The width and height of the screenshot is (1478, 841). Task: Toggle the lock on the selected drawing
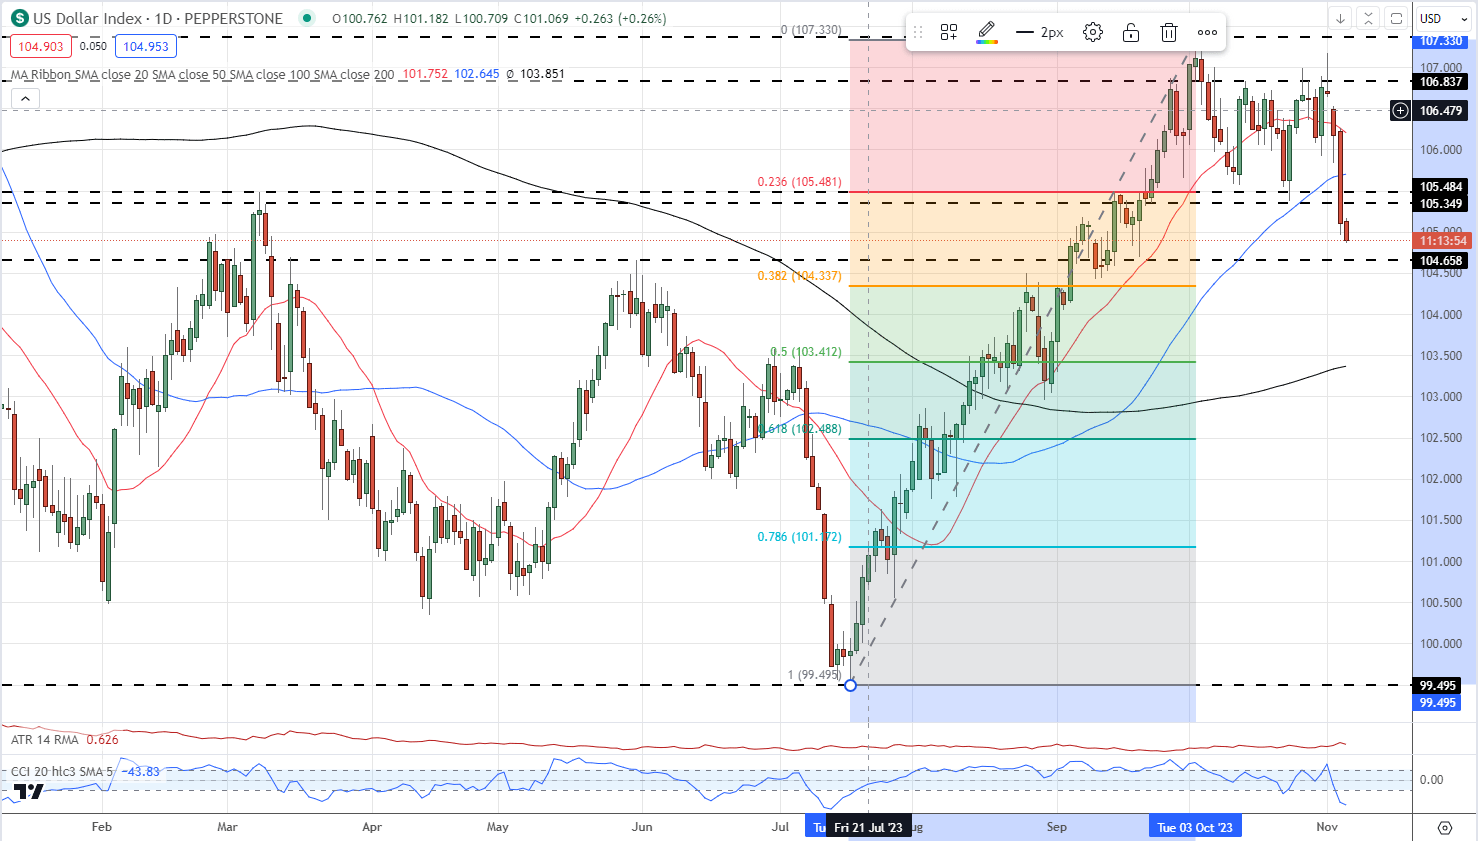coord(1131,33)
